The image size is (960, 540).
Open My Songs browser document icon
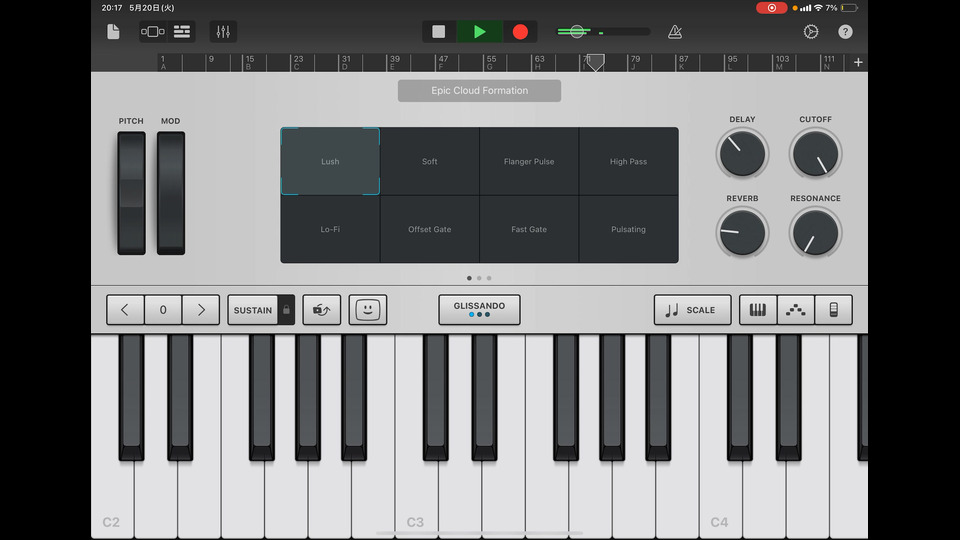click(x=113, y=32)
